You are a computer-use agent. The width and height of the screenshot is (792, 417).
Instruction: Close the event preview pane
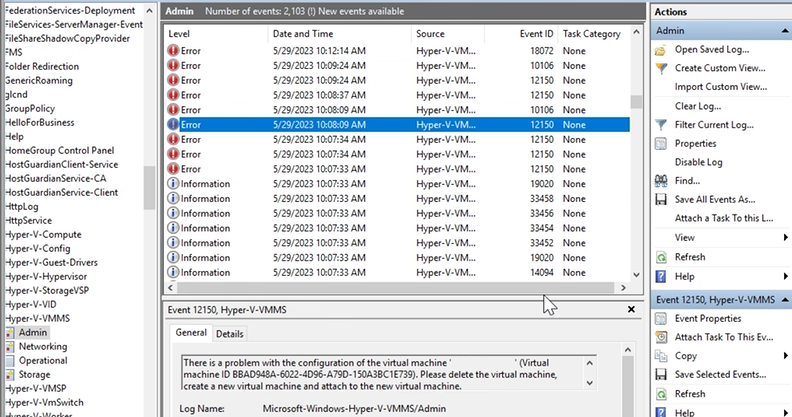[631, 309]
